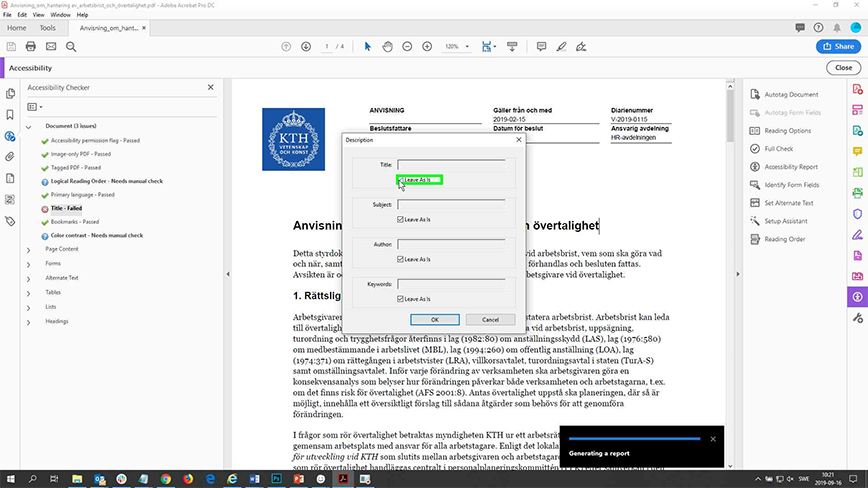Switch to the Tools tab
Screen dimensions: 868x488
[x=47, y=28]
